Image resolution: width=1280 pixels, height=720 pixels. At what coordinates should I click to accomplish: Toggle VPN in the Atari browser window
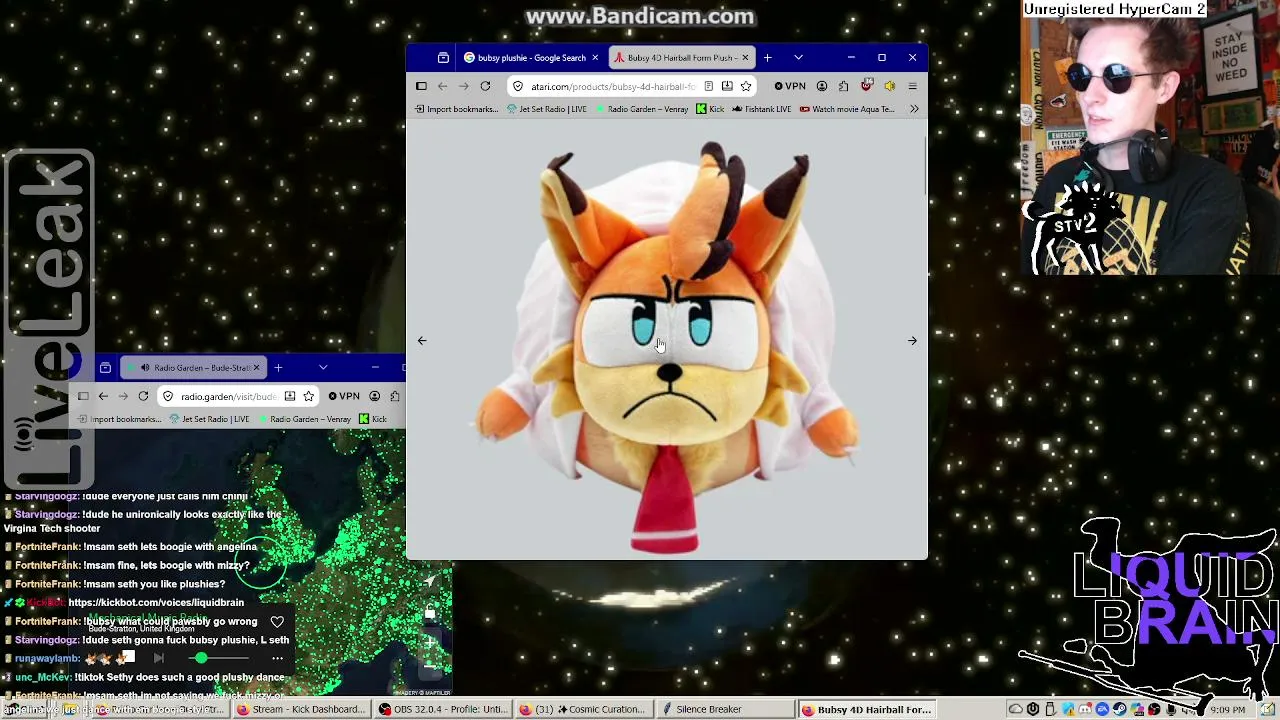click(x=790, y=86)
